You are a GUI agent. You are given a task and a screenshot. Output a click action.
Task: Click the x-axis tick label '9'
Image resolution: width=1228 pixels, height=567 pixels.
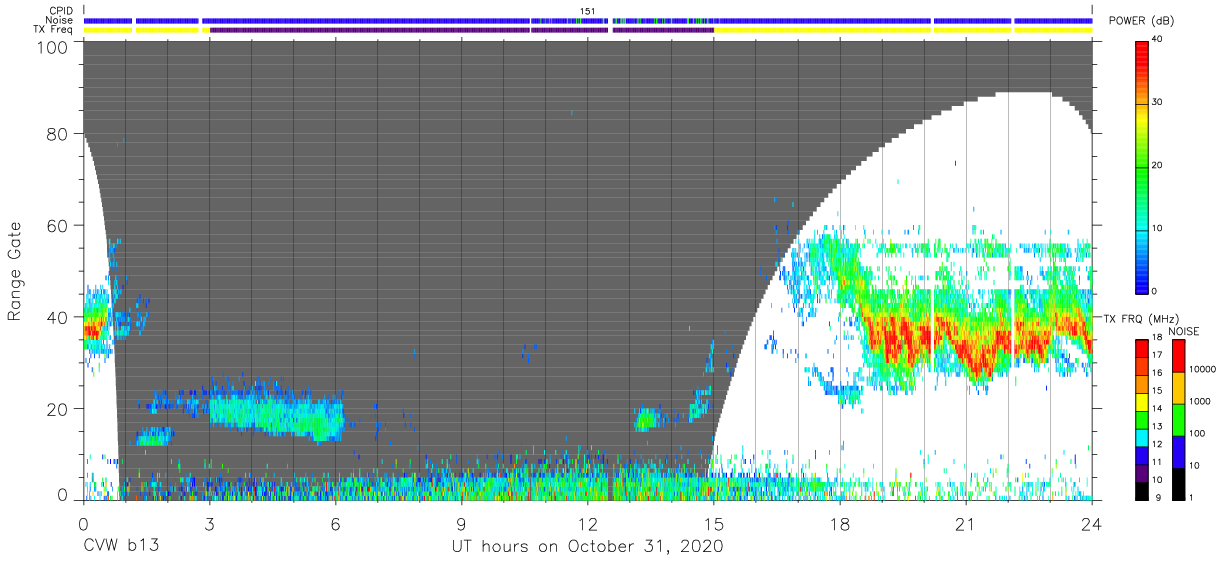[461, 522]
